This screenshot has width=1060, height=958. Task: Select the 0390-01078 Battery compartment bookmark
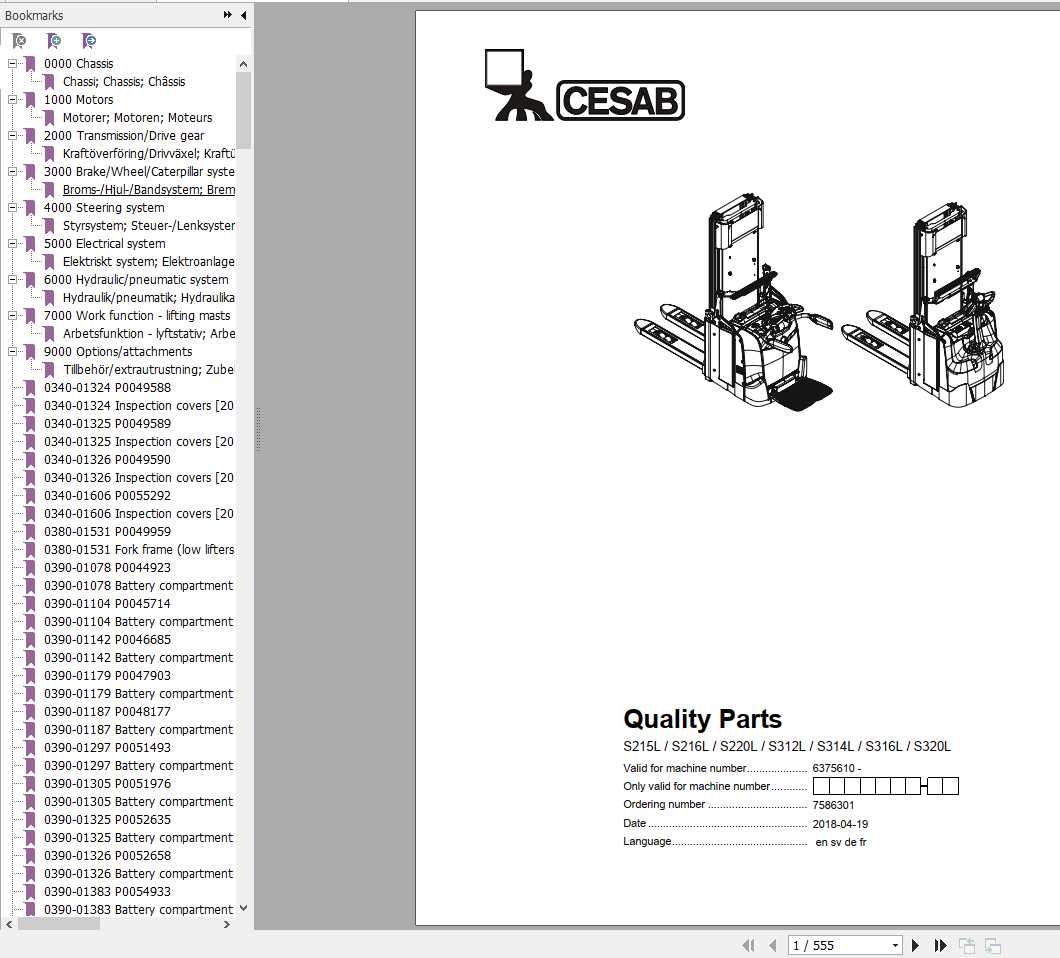point(139,585)
